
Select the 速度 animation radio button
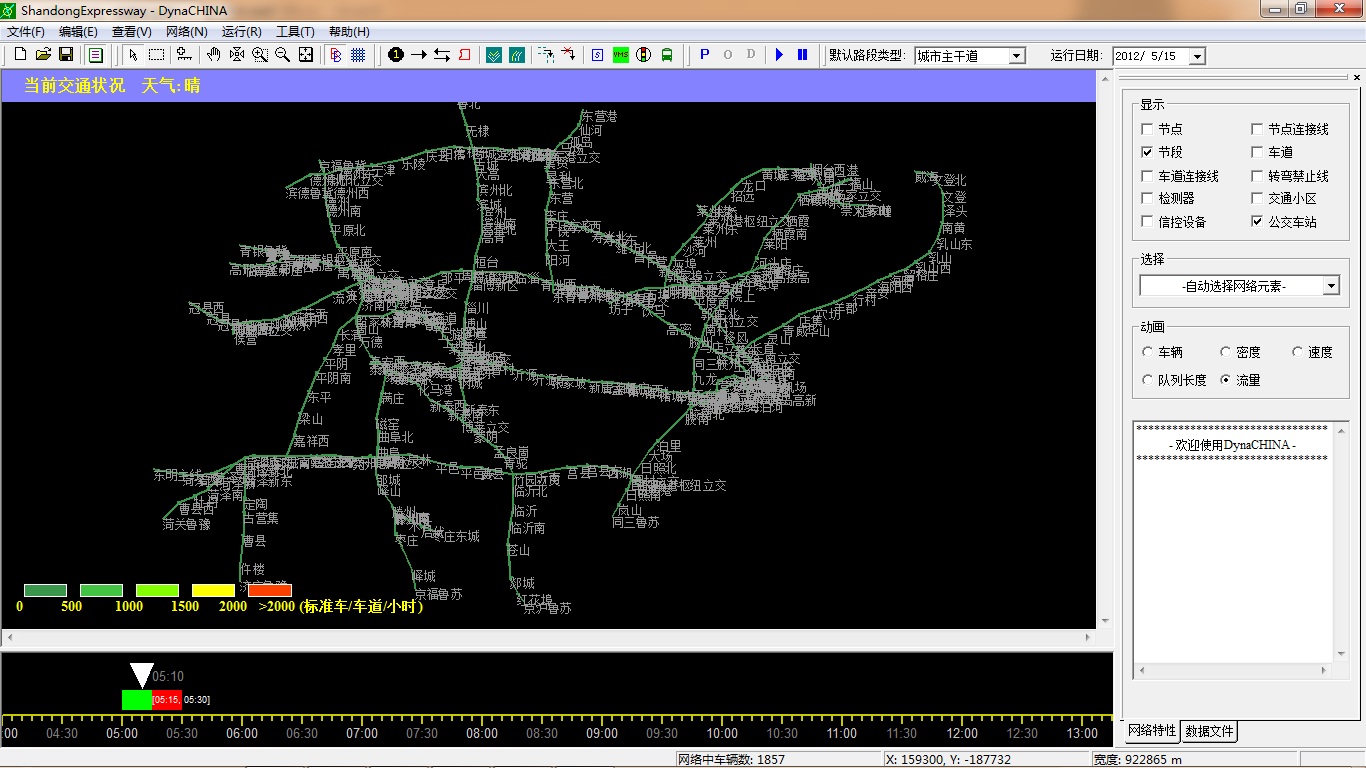[1298, 352]
